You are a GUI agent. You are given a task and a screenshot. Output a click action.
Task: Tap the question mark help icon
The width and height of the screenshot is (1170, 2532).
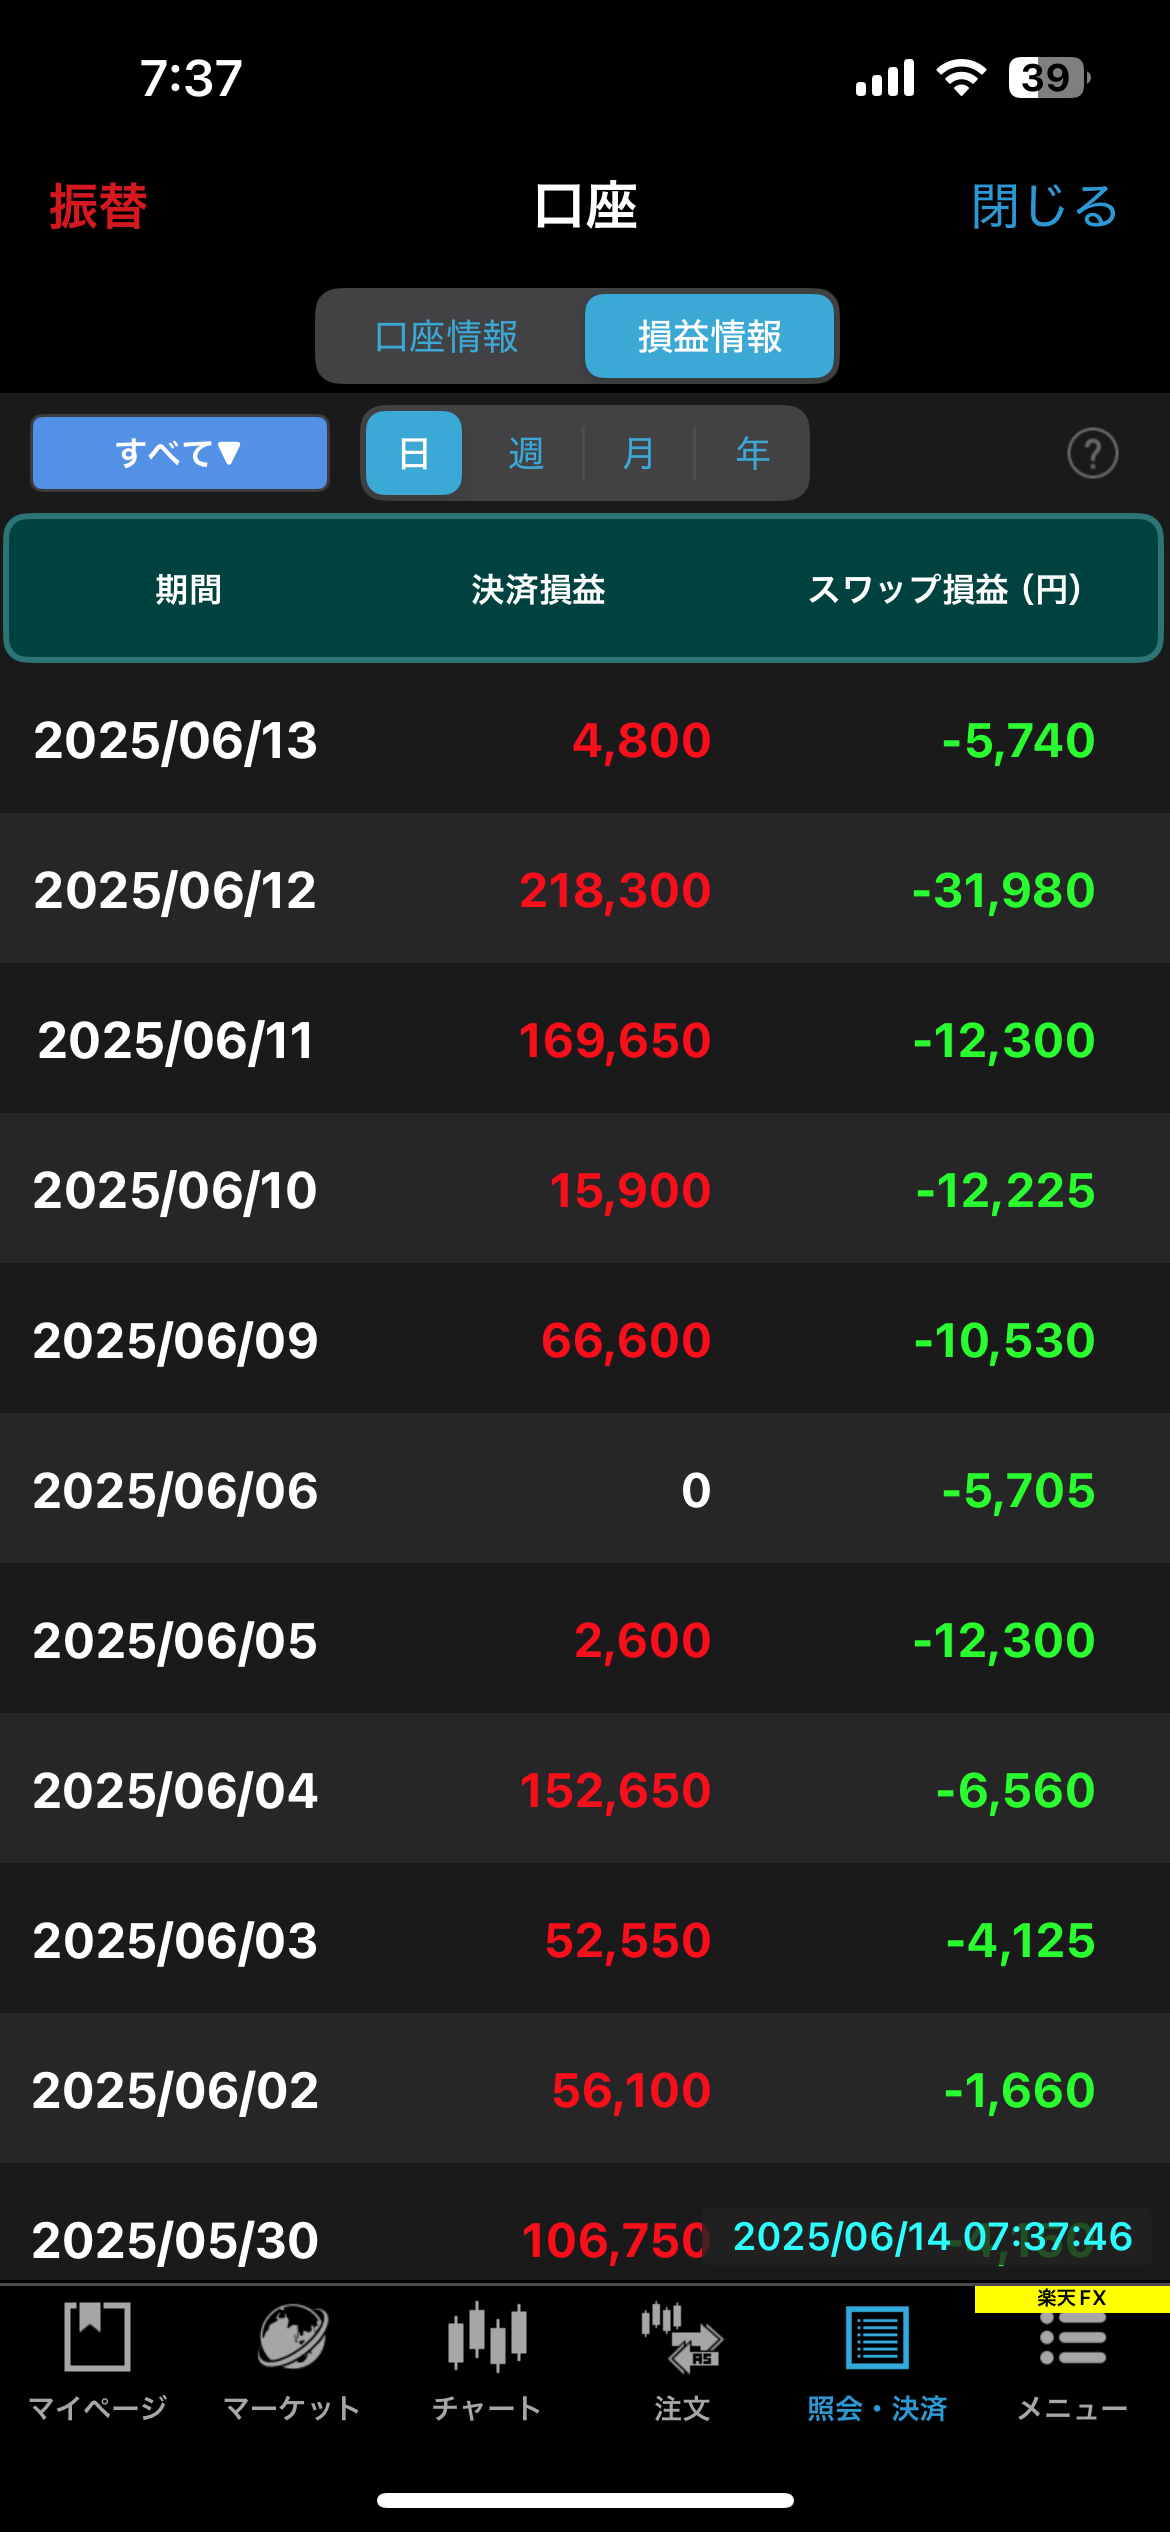coord(1092,454)
